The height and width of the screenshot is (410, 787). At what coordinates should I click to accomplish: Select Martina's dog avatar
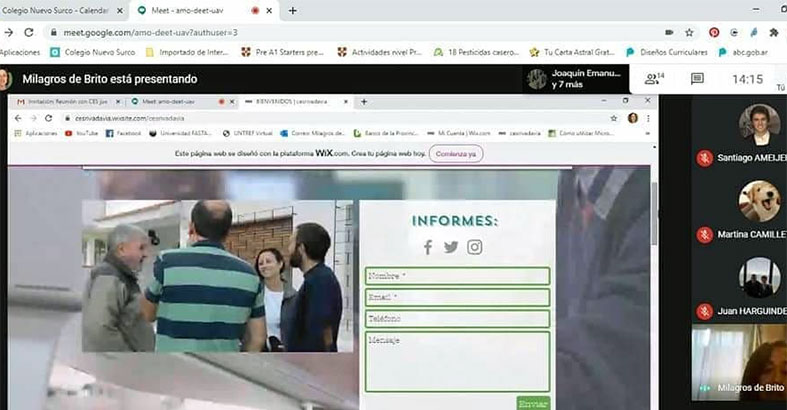point(759,202)
